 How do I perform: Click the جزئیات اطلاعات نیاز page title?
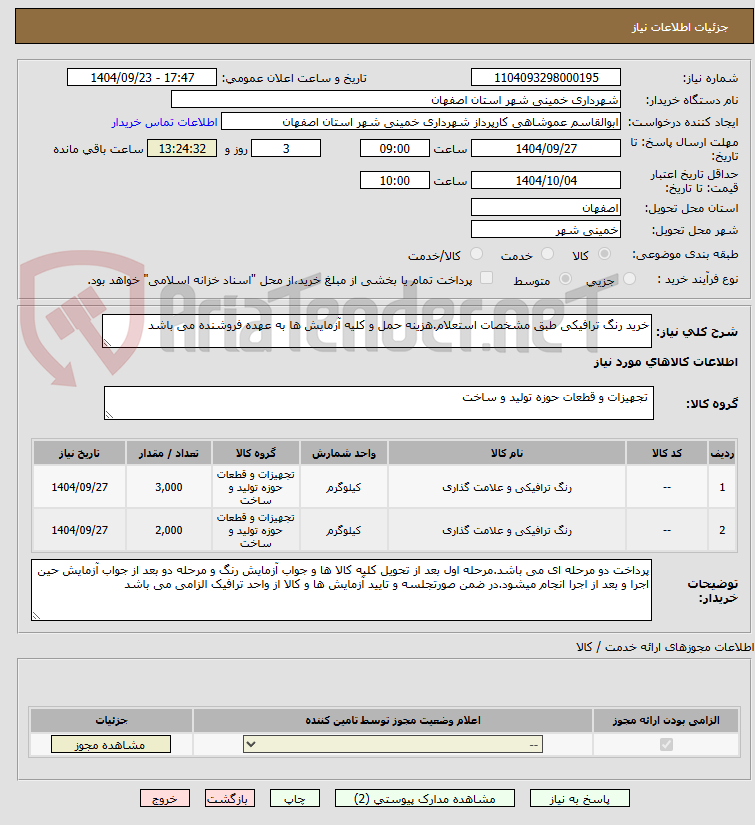coord(680,27)
